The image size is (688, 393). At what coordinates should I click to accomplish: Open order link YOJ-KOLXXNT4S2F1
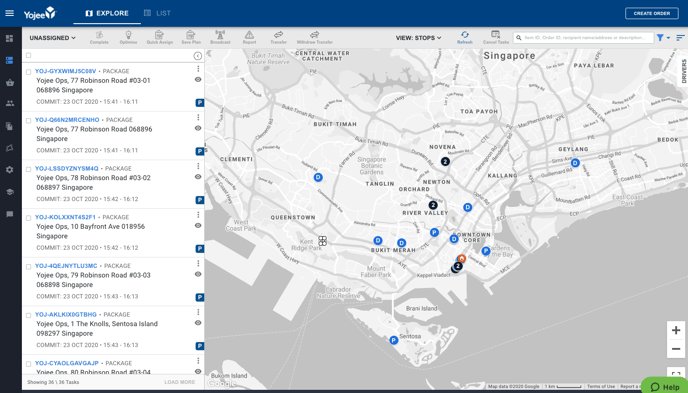pos(65,217)
